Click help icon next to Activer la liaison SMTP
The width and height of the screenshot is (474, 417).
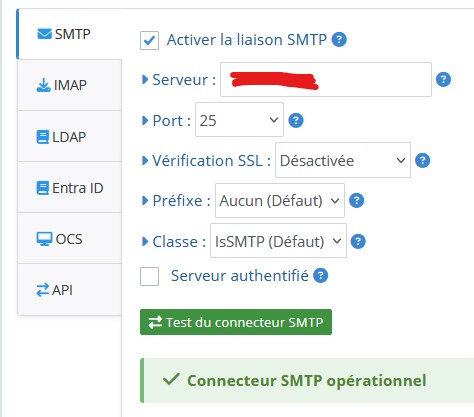(339, 40)
